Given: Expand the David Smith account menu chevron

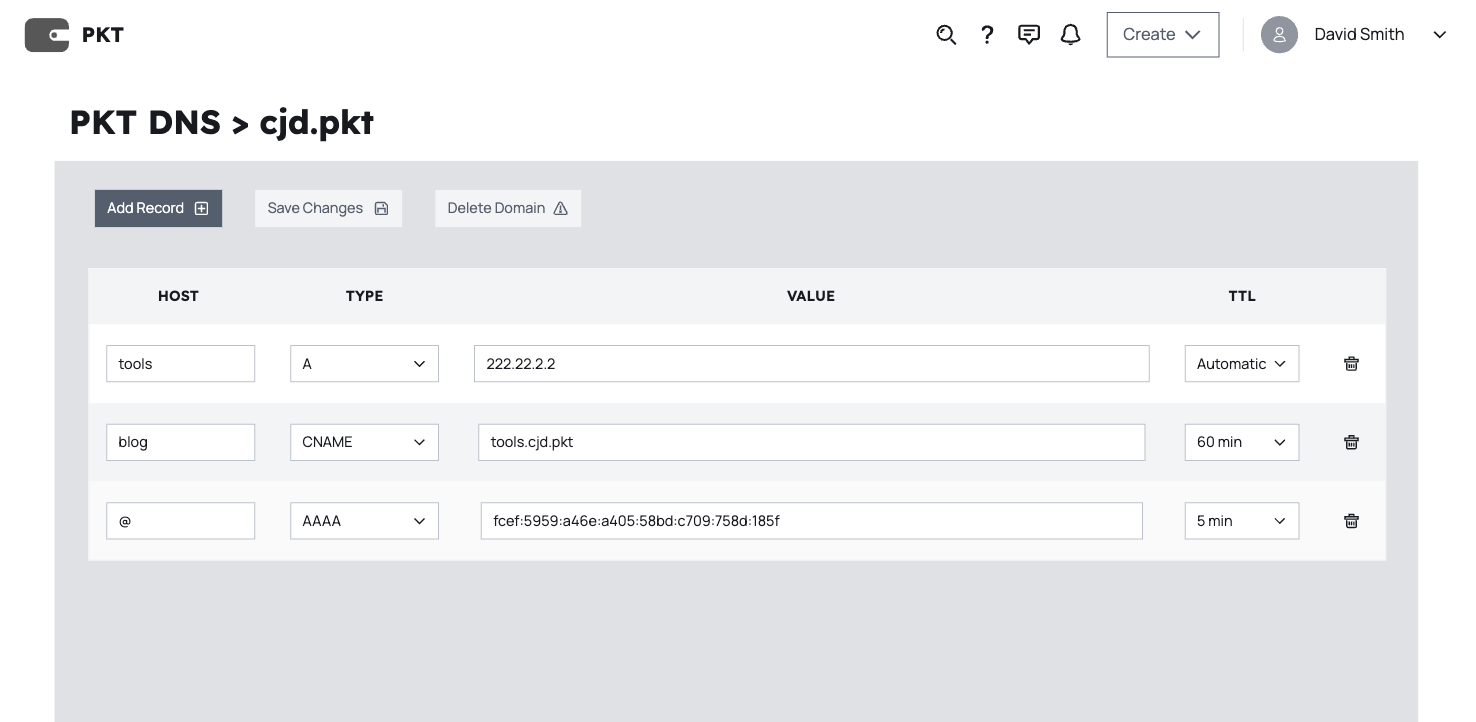Looking at the screenshot, I should point(1440,35).
